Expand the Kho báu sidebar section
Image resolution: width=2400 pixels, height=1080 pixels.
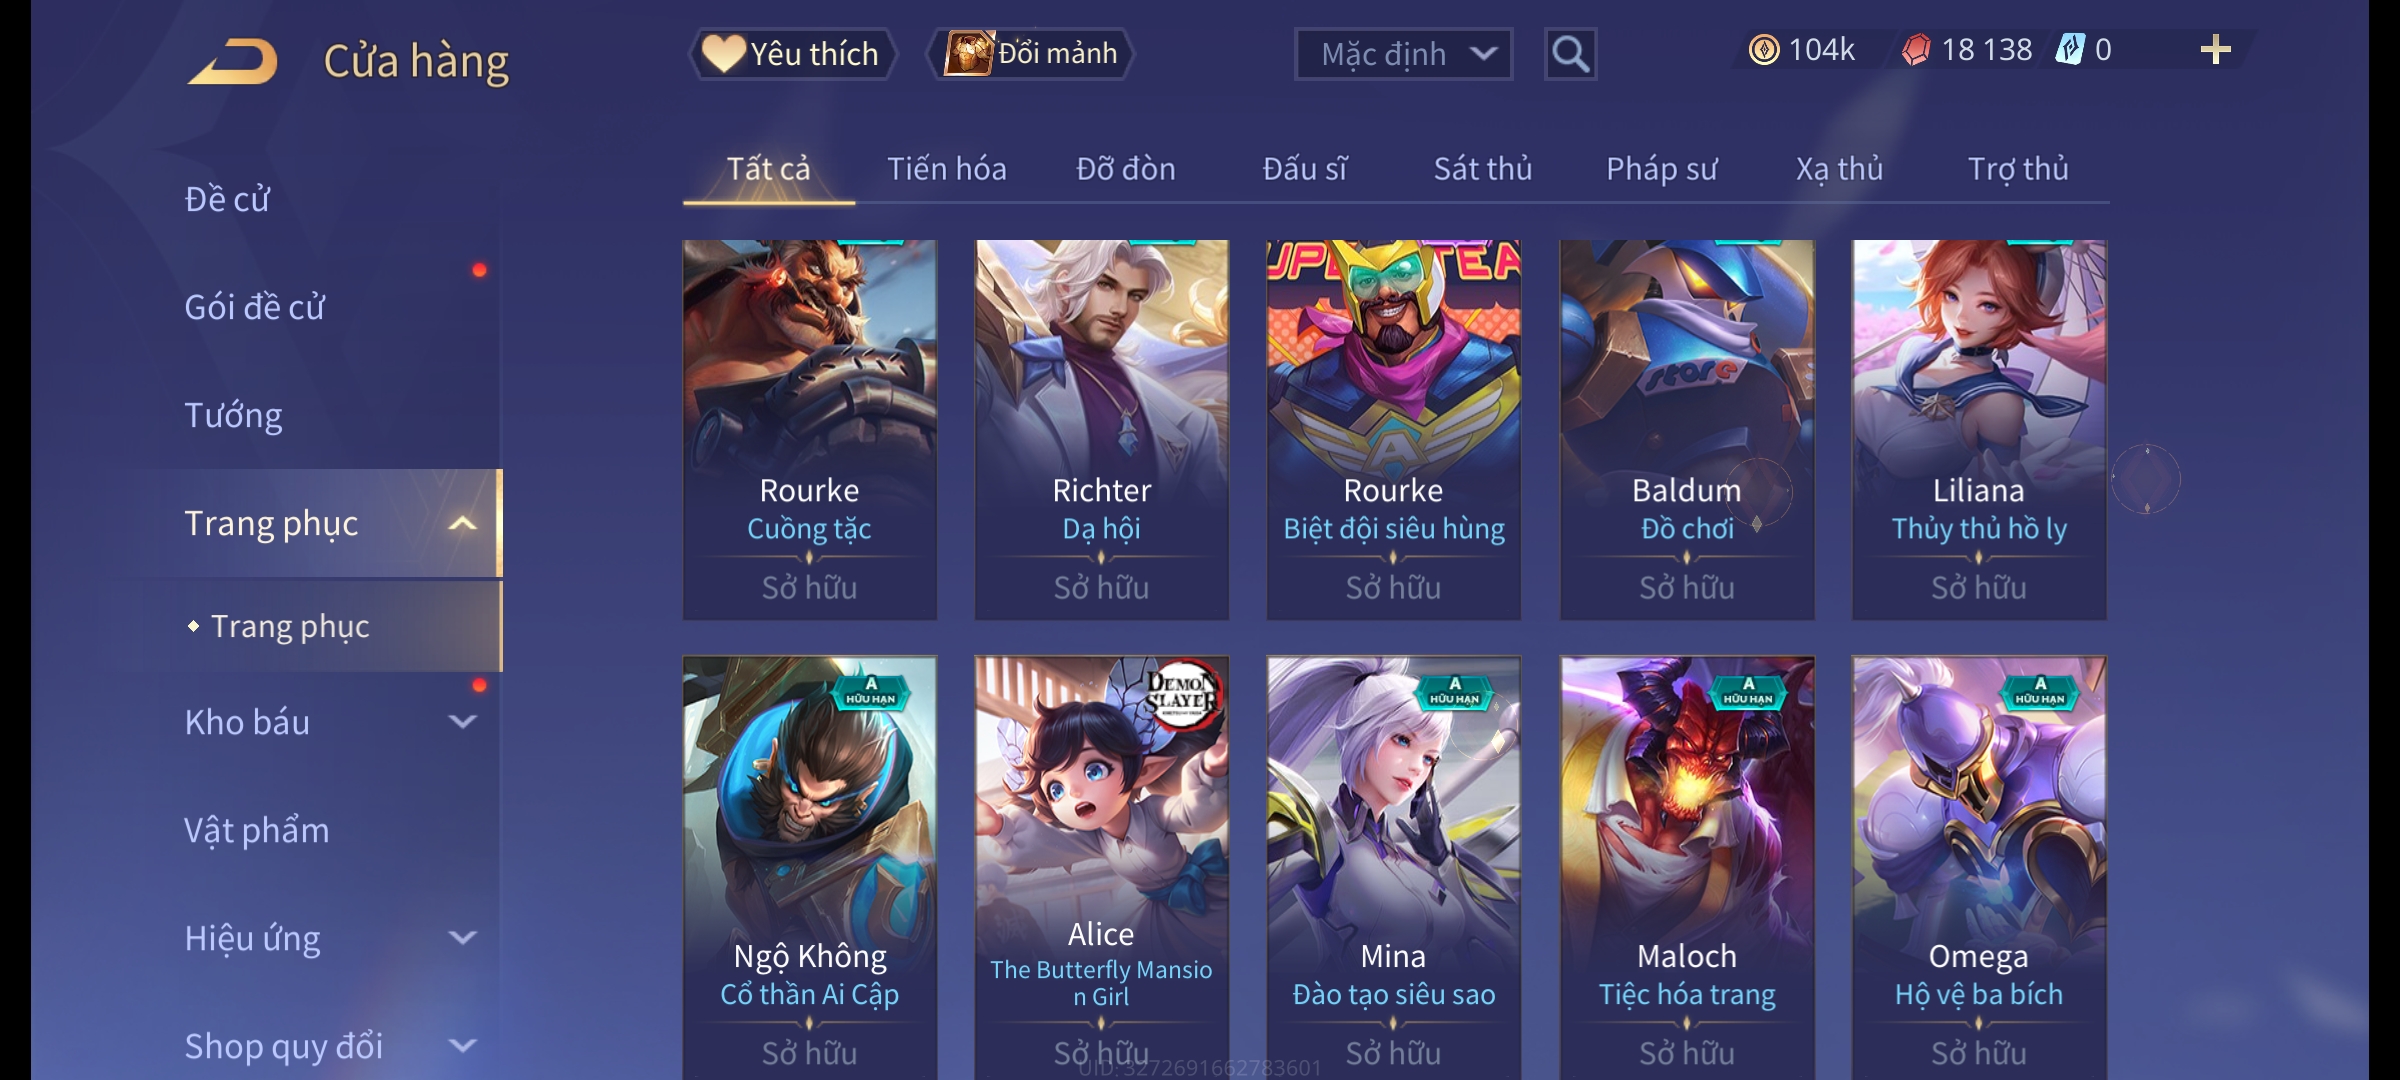tap(462, 722)
